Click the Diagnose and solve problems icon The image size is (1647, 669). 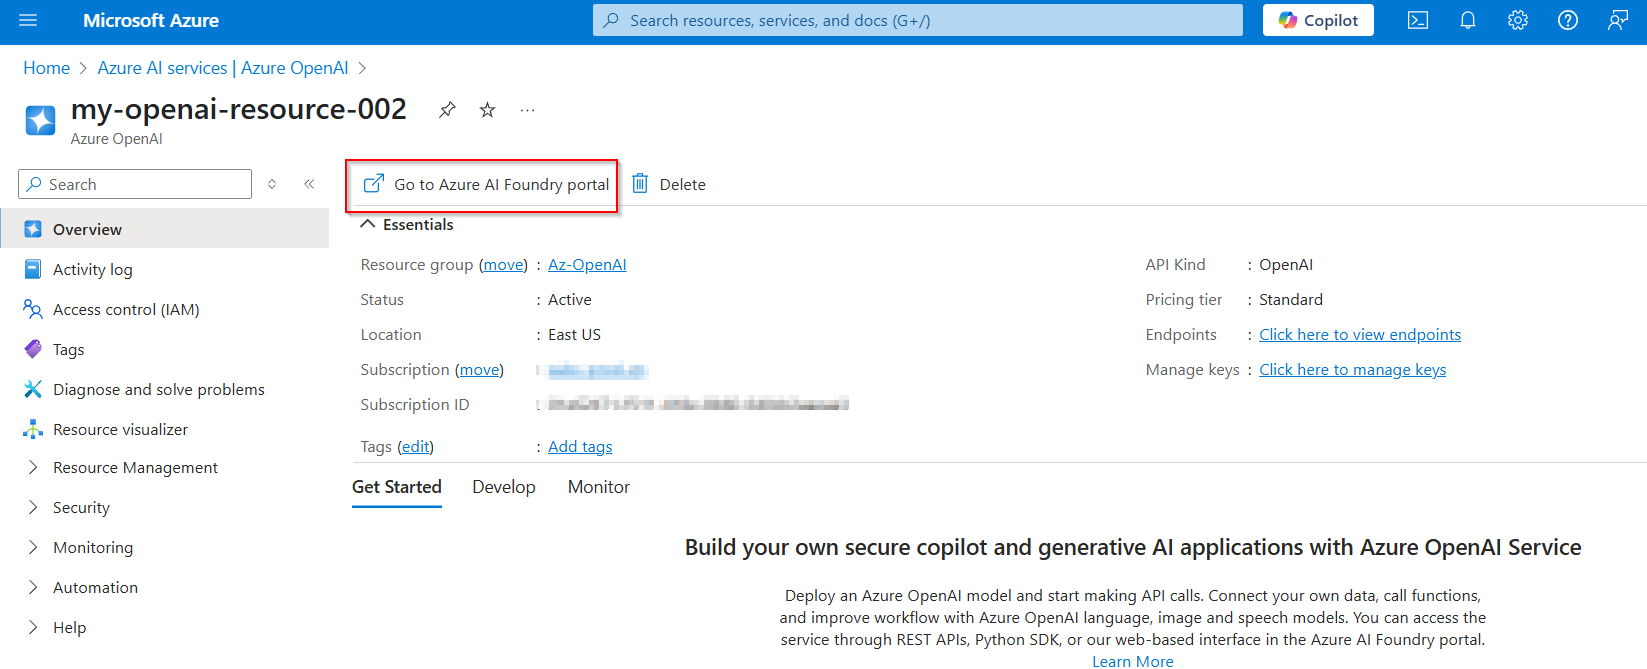click(x=33, y=389)
